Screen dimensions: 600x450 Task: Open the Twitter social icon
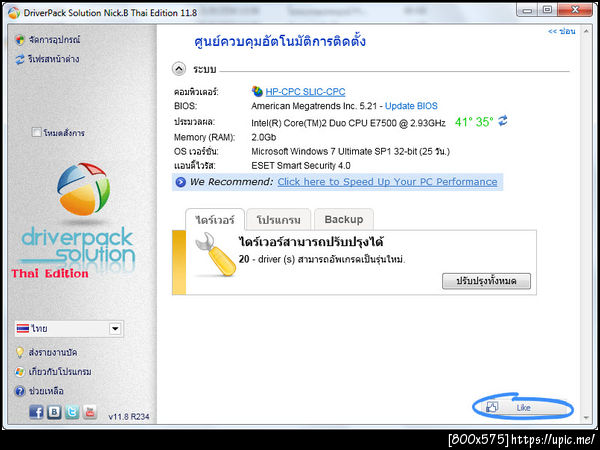pyautogui.click(x=72, y=412)
